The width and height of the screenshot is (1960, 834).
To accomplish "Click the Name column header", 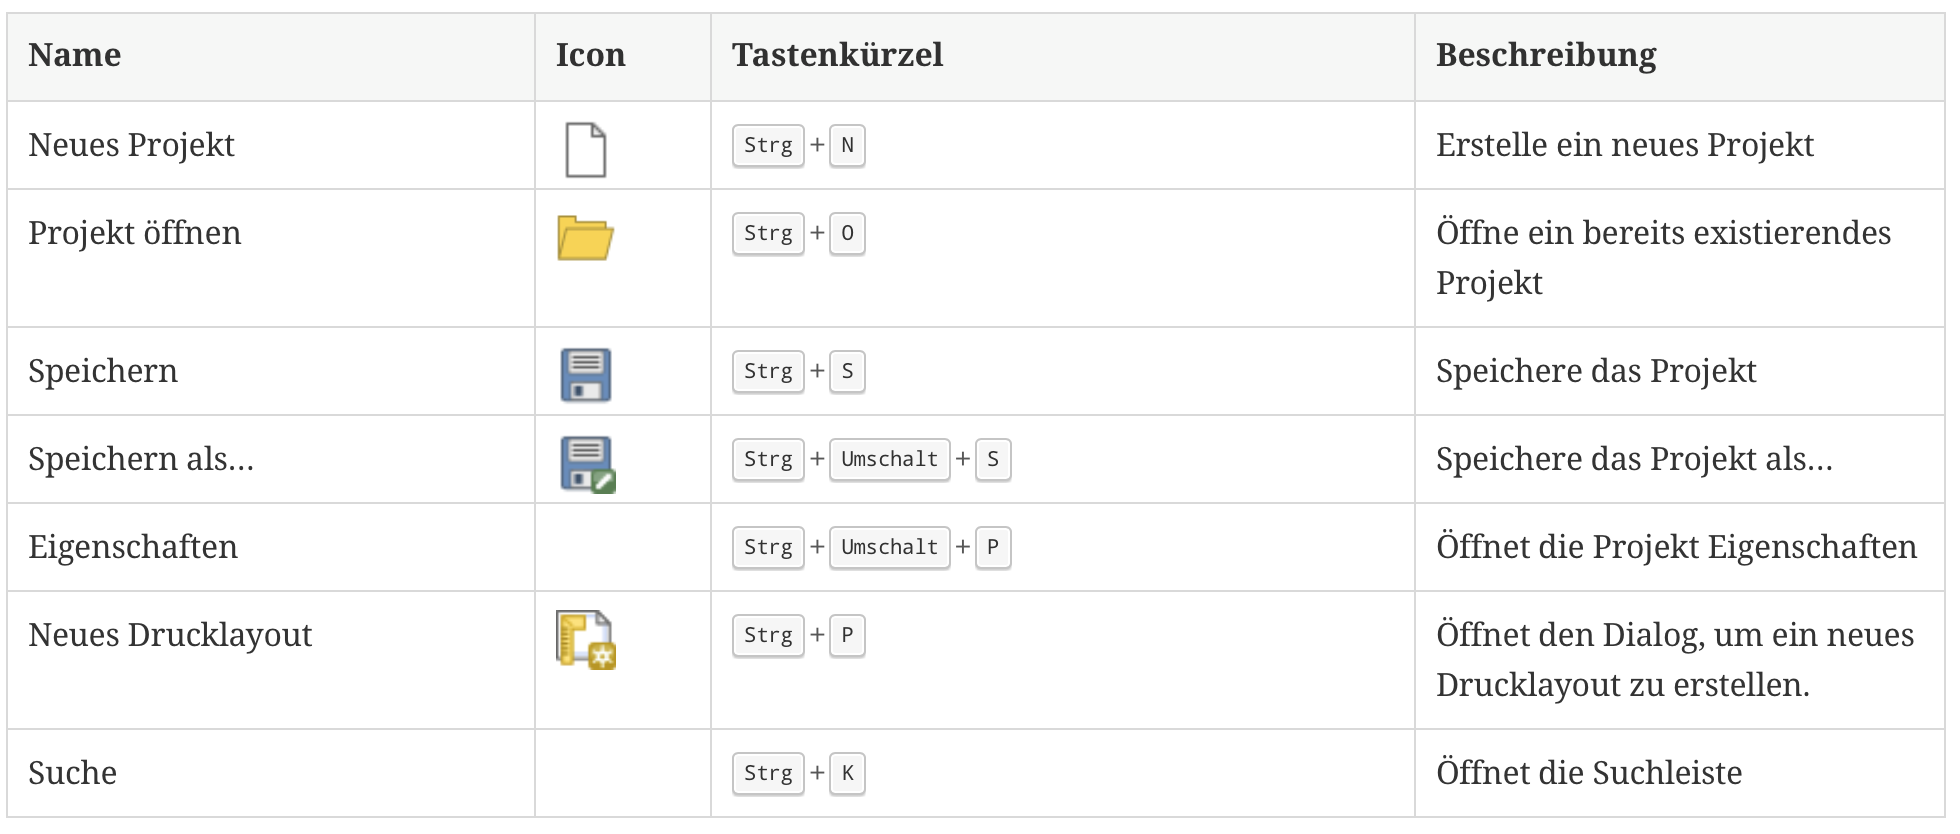I will (x=75, y=55).
